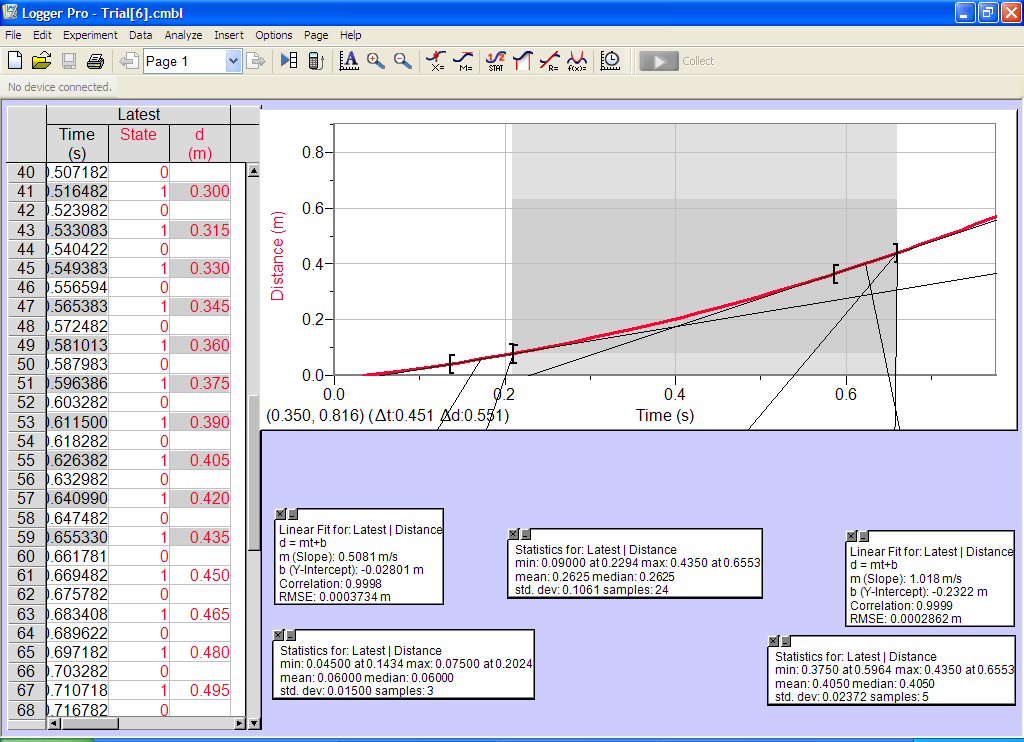Click the Integral tool icon
This screenshot has width=1024, height=742.
522,61
